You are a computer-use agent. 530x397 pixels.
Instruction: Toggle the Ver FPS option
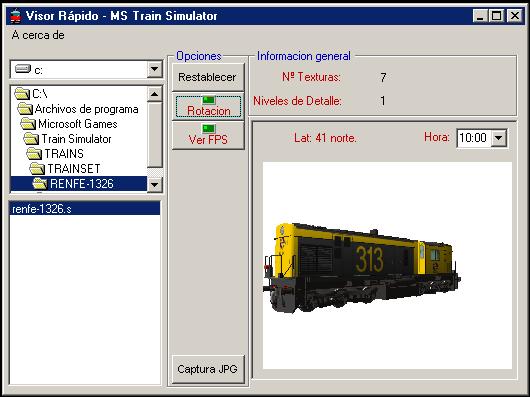[208, 135]
